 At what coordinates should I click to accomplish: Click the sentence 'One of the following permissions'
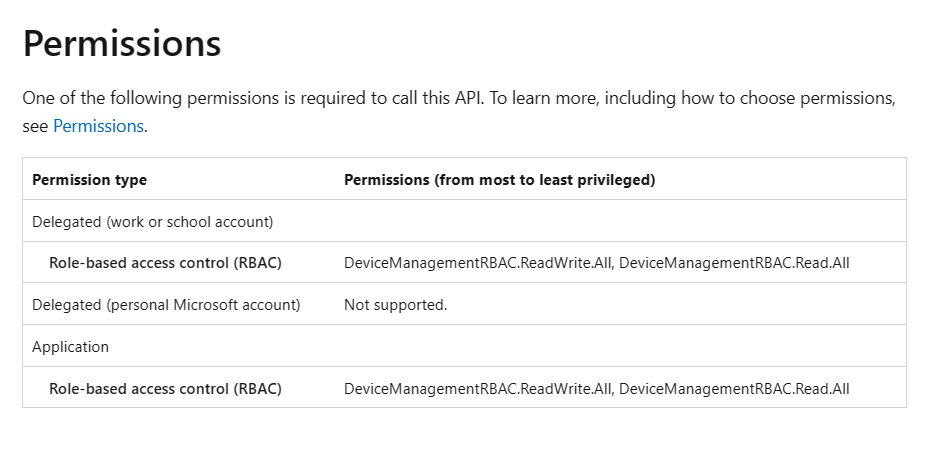click(150, 99)
